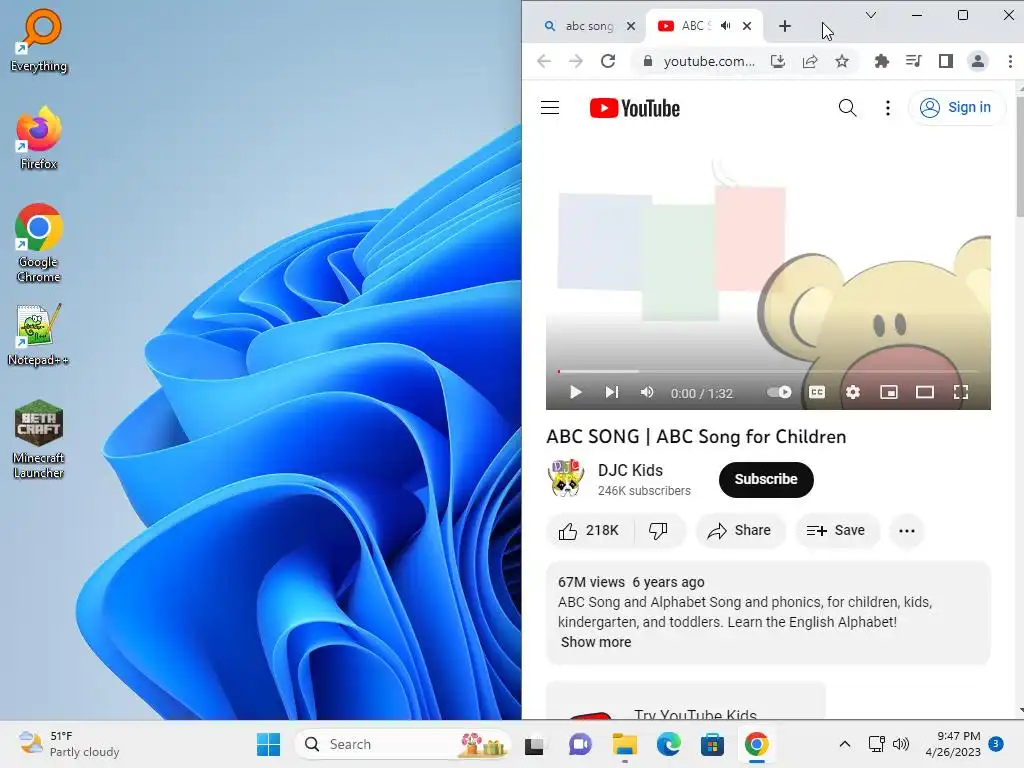The width and height of the screenshot is (1024, 768).
Task: Open Chrome profile avatar
Action: pos(978,61)
